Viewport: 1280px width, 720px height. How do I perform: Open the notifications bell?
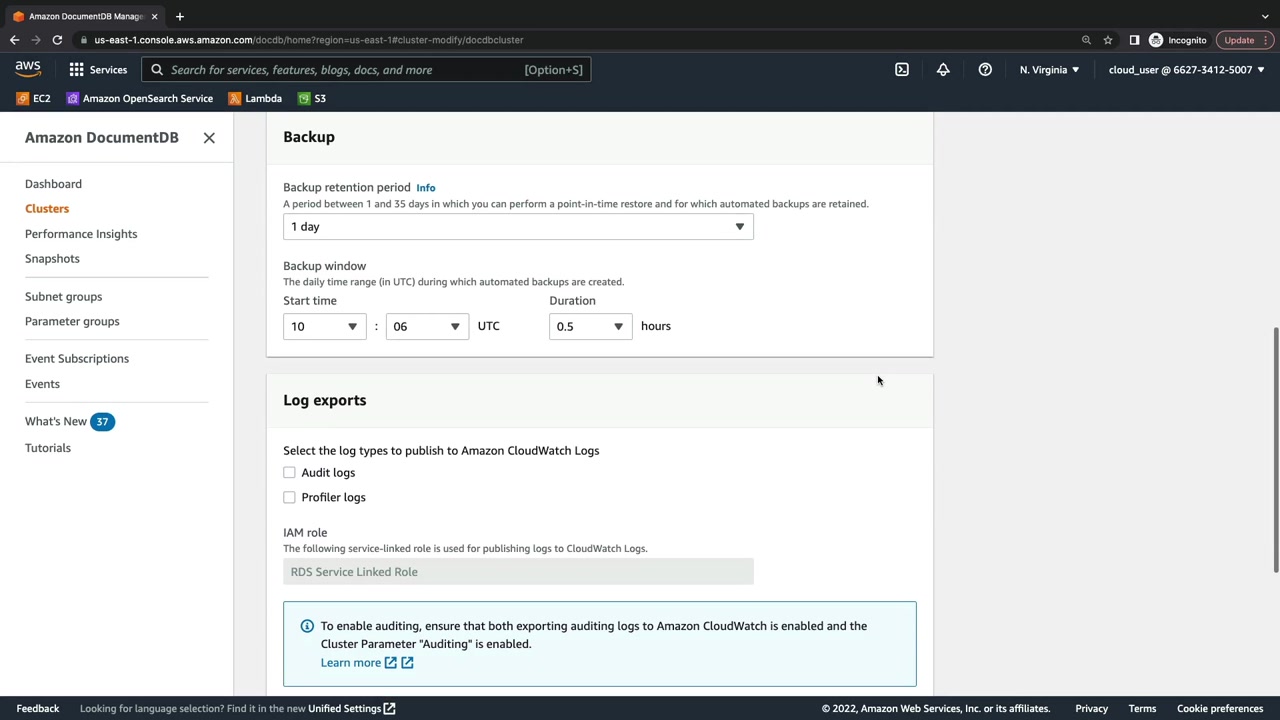pyautogui.click(x=943, y=70)
